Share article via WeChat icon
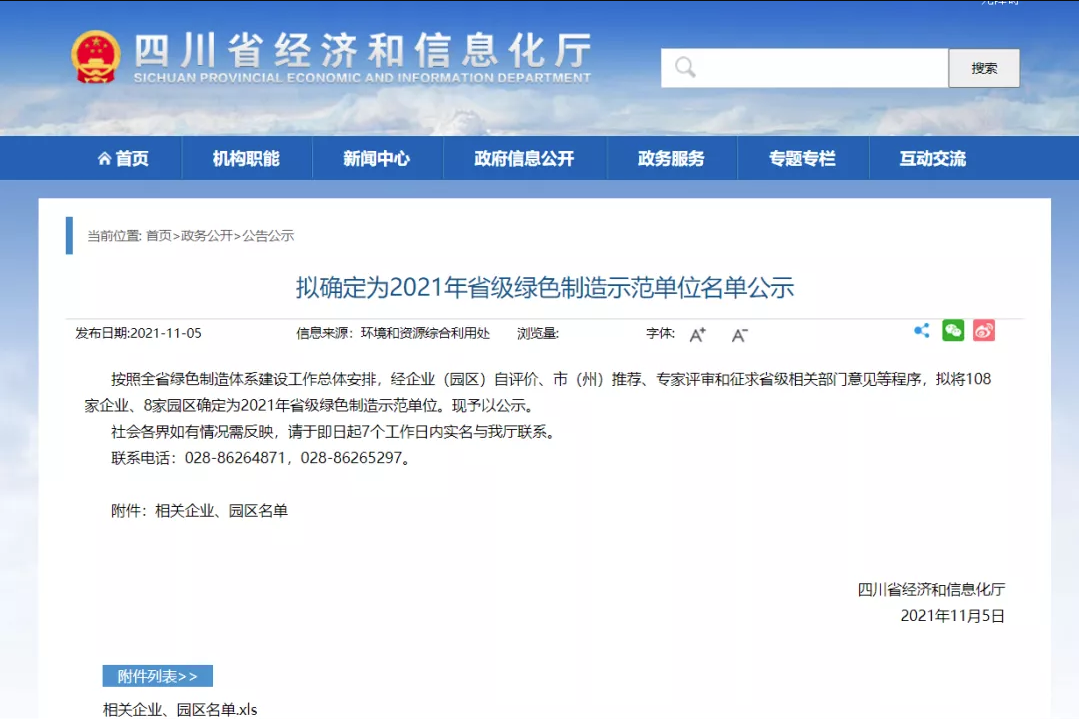 [x=953, y=331]
